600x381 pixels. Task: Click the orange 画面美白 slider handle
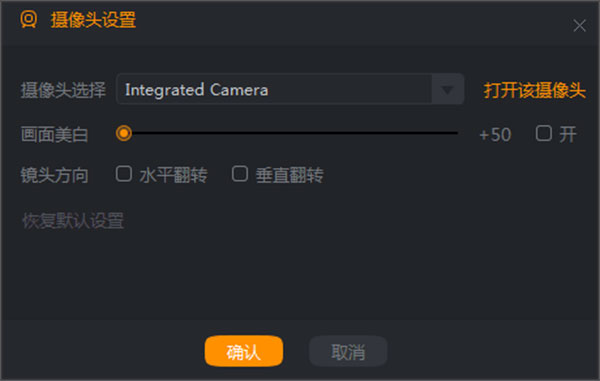[124, 133]
